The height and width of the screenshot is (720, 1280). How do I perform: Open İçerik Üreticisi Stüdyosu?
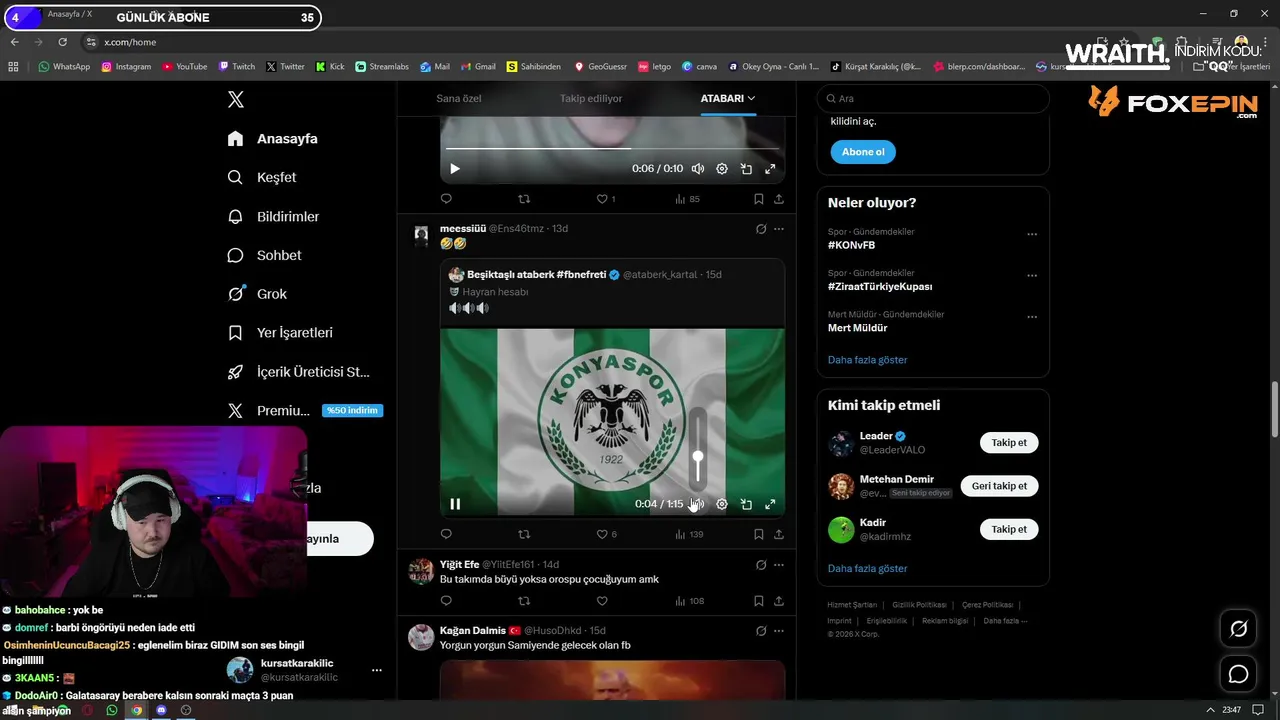tap(299, 371)
